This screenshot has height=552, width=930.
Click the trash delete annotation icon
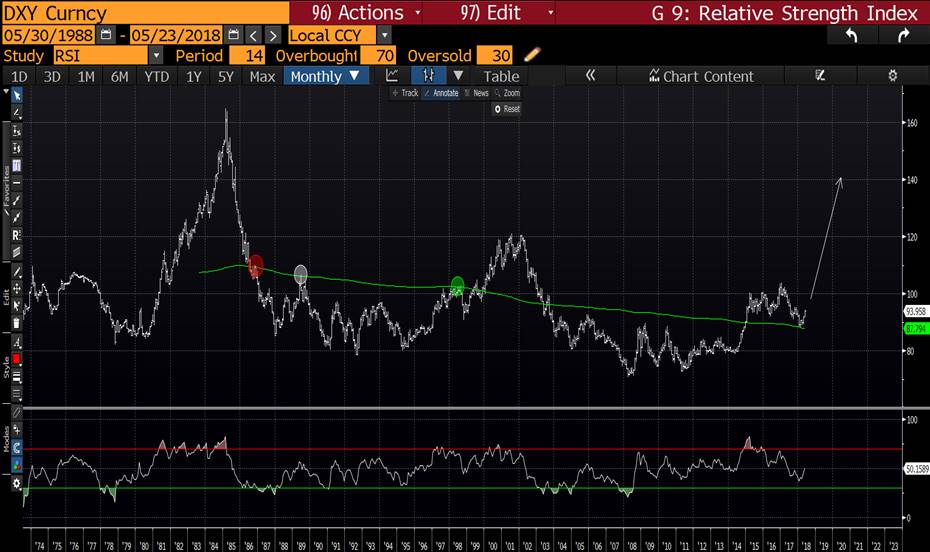tap(17, 323)
